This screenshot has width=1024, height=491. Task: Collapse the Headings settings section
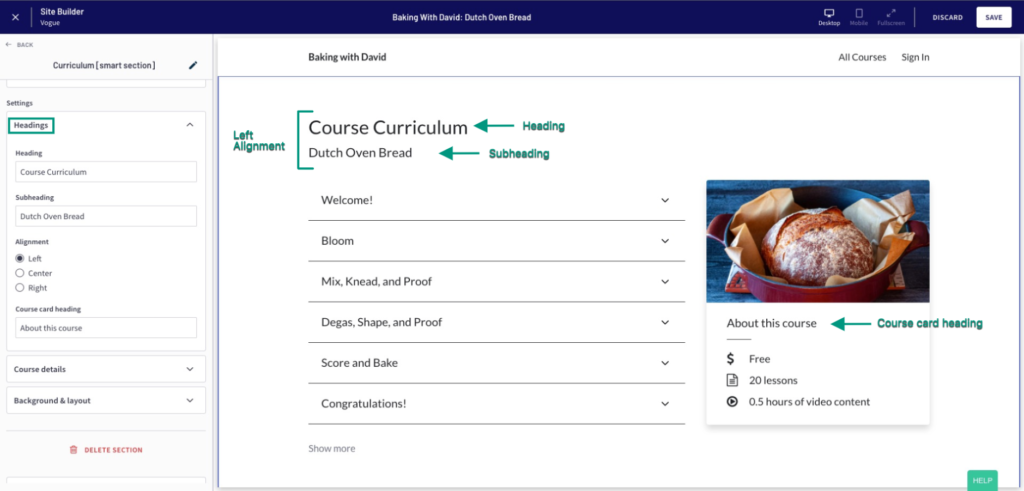click(x=190, y=125)
